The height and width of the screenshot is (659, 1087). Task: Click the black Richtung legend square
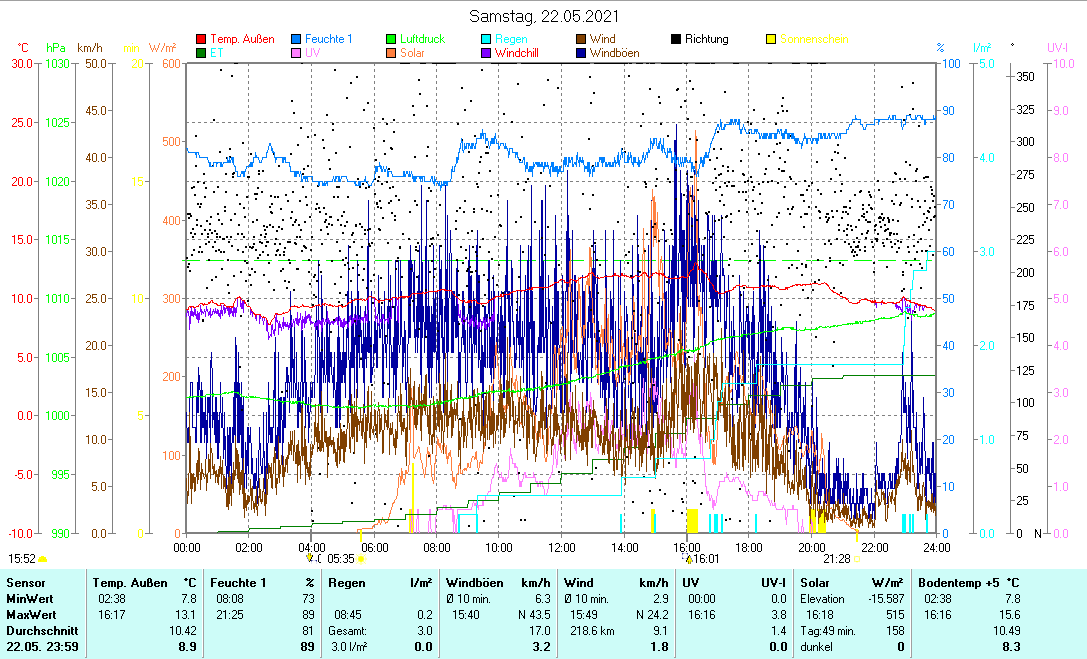[x=676, y=39]
